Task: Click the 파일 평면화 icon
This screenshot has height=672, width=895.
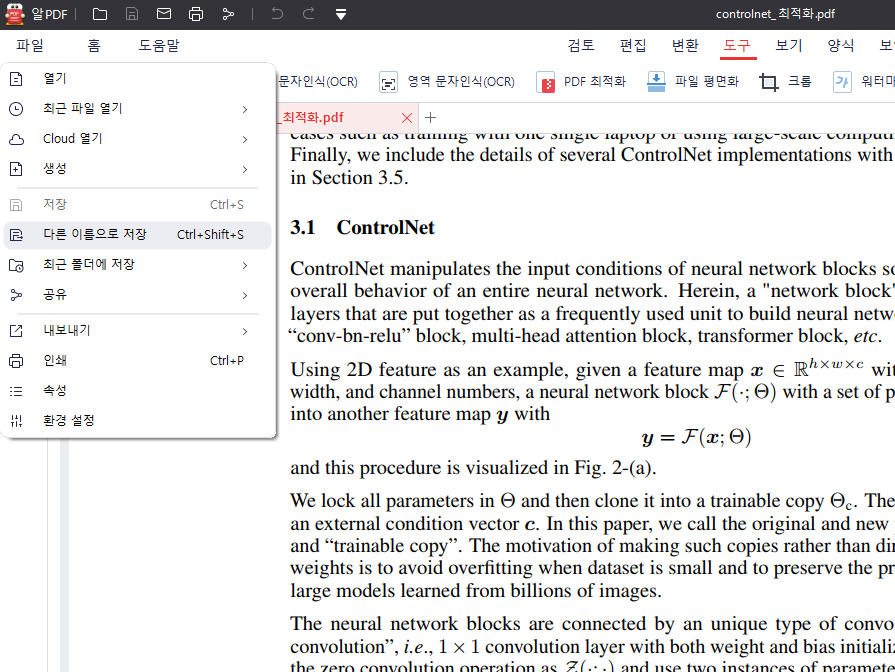Action: coord(656,82)
